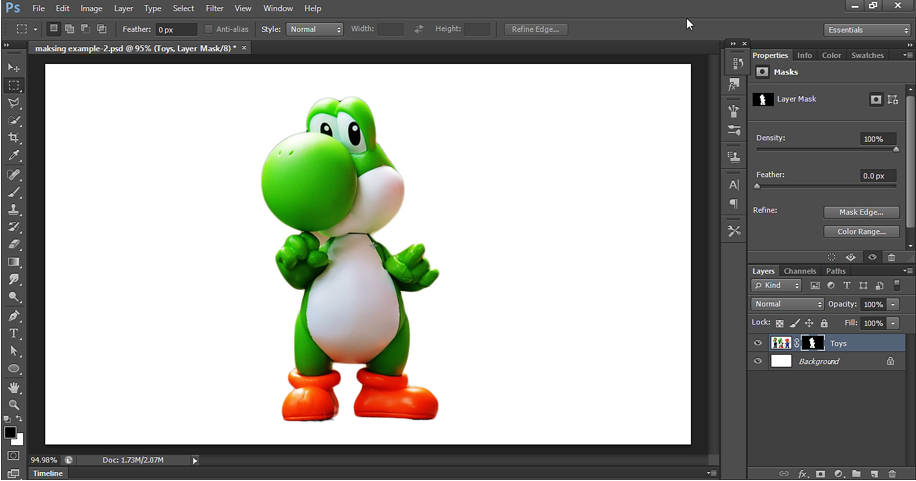Toggle pixel layer filter

point(815,285)
